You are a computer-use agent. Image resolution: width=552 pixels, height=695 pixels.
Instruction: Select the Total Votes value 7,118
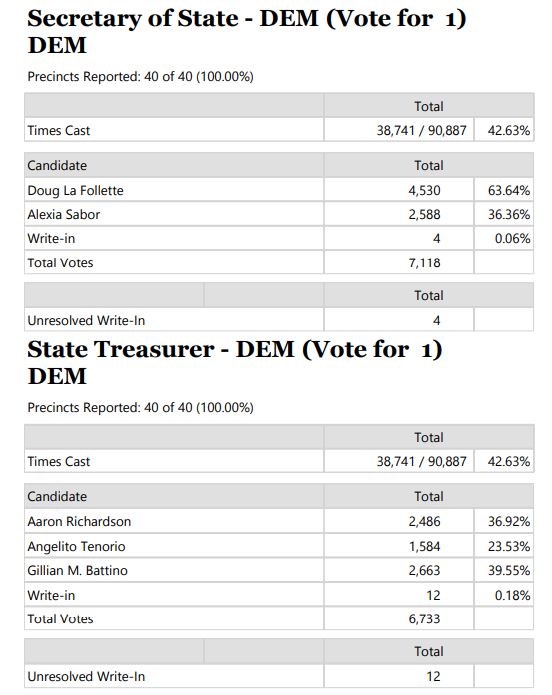coord(424,263)
